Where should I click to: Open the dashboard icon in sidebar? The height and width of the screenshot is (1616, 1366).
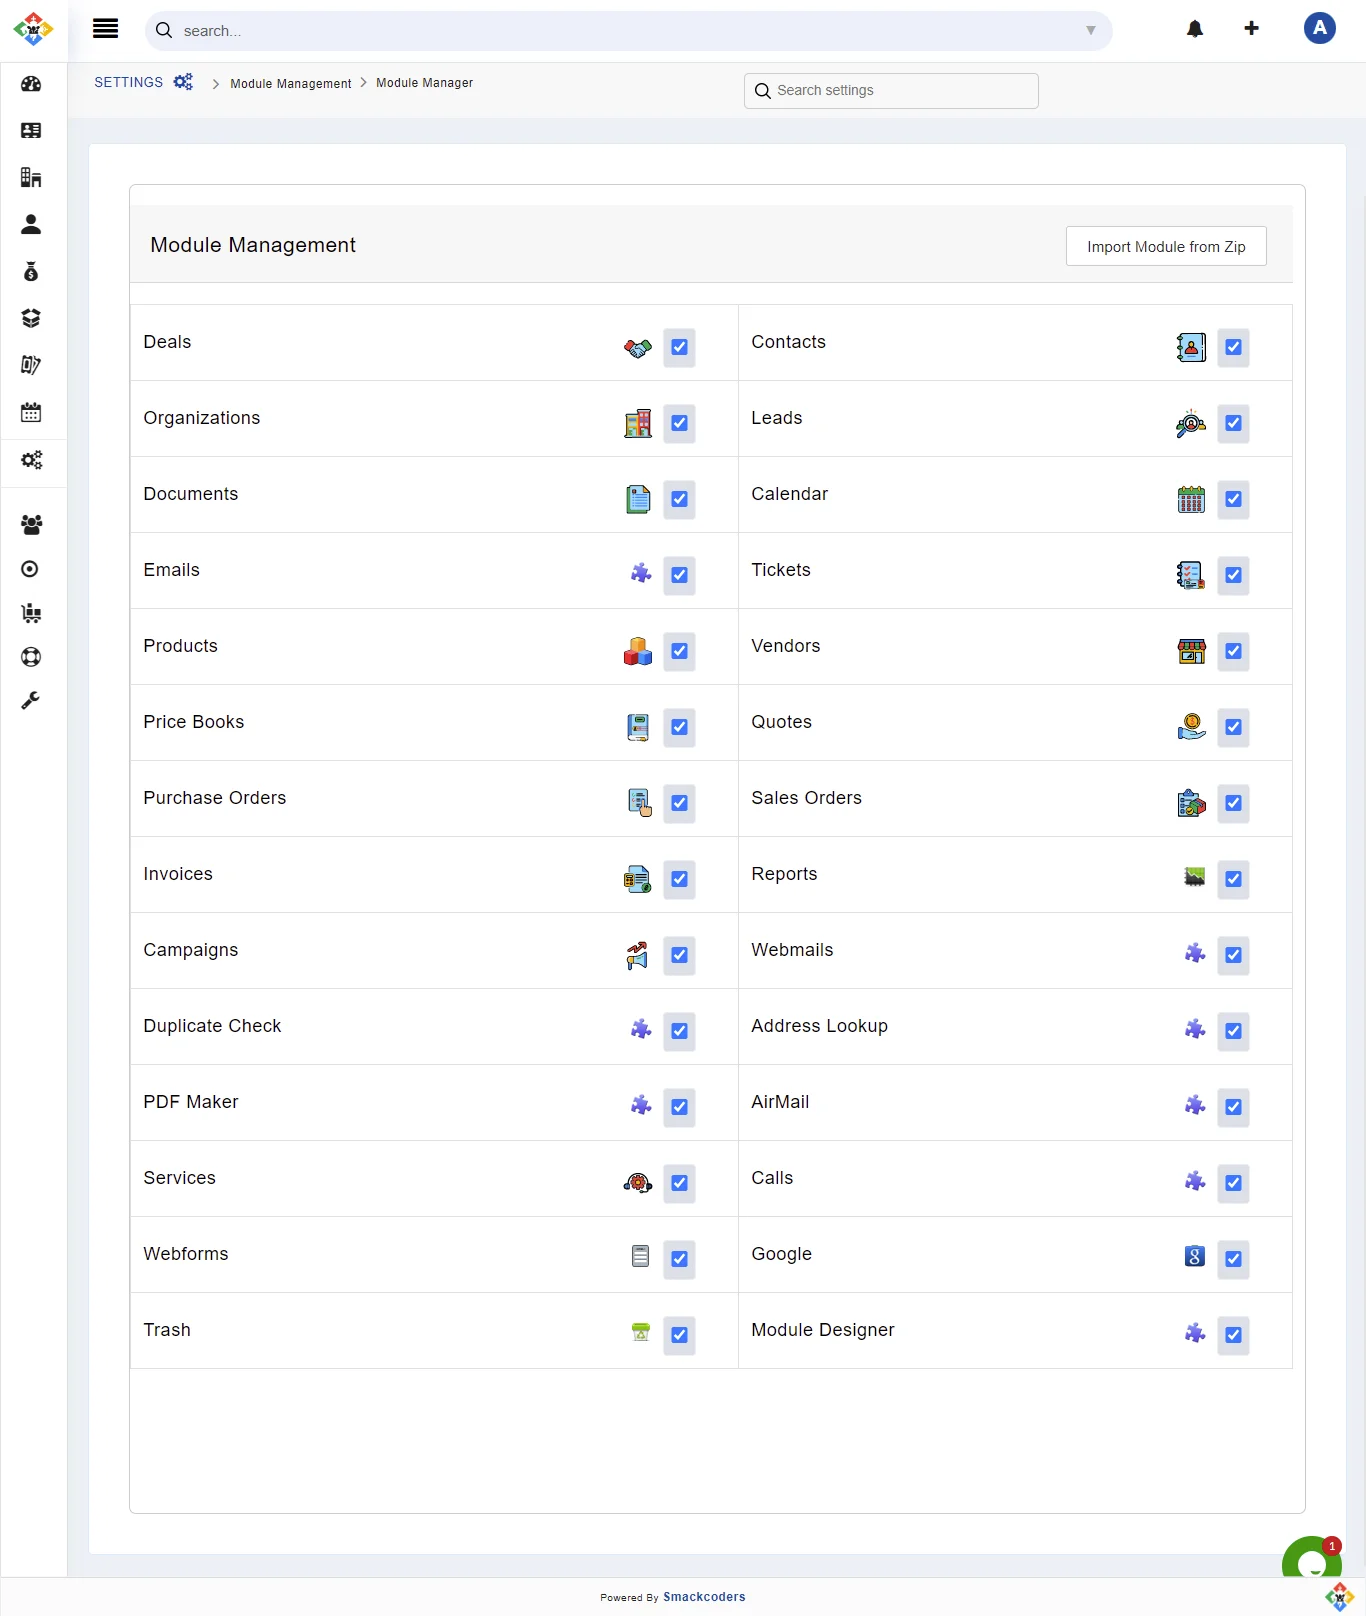[31, 84]
